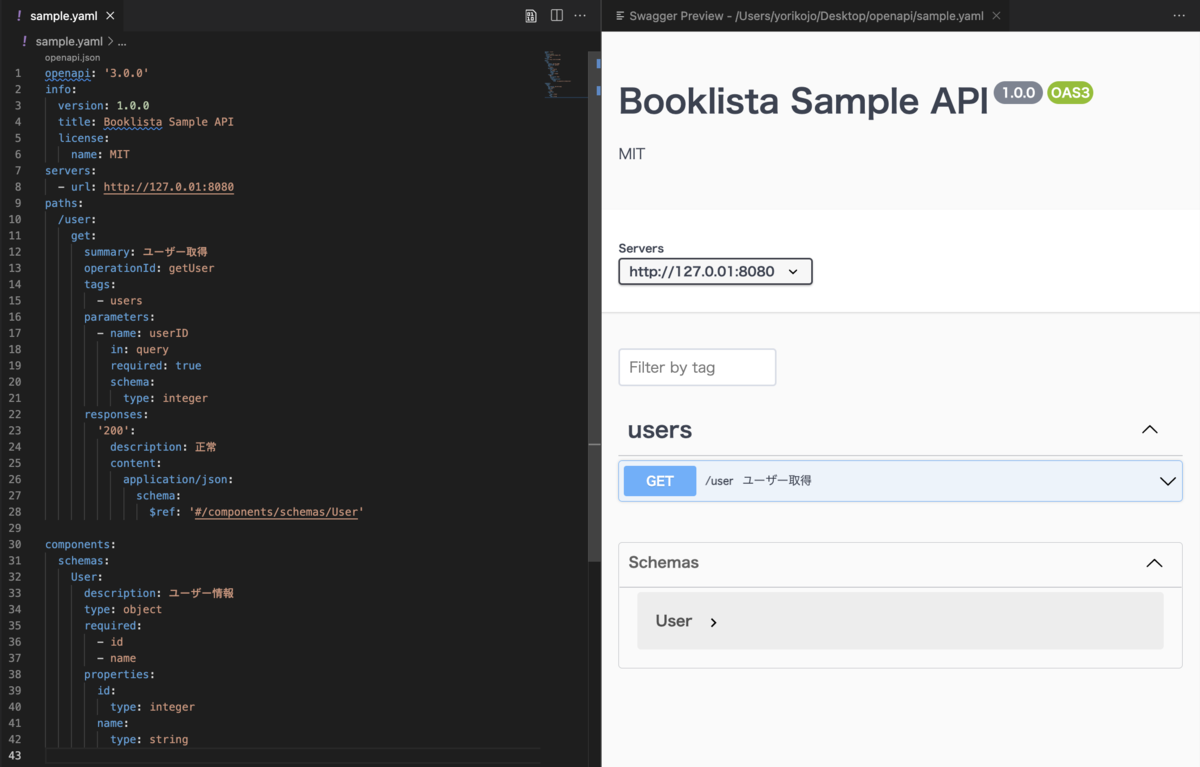Click the Filter by tag input

click(697, 367)
